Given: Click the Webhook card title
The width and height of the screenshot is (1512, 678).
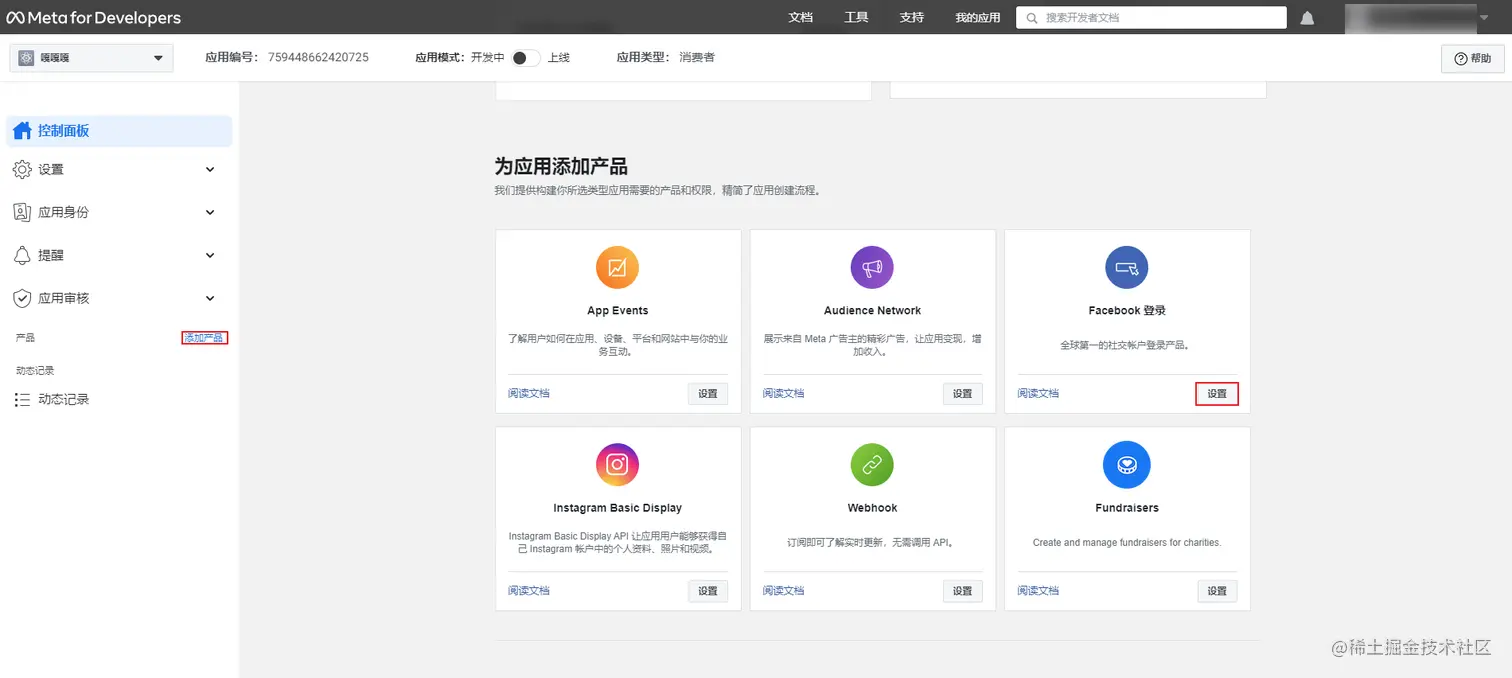Looking at the screenshot, I should point(872,508).
